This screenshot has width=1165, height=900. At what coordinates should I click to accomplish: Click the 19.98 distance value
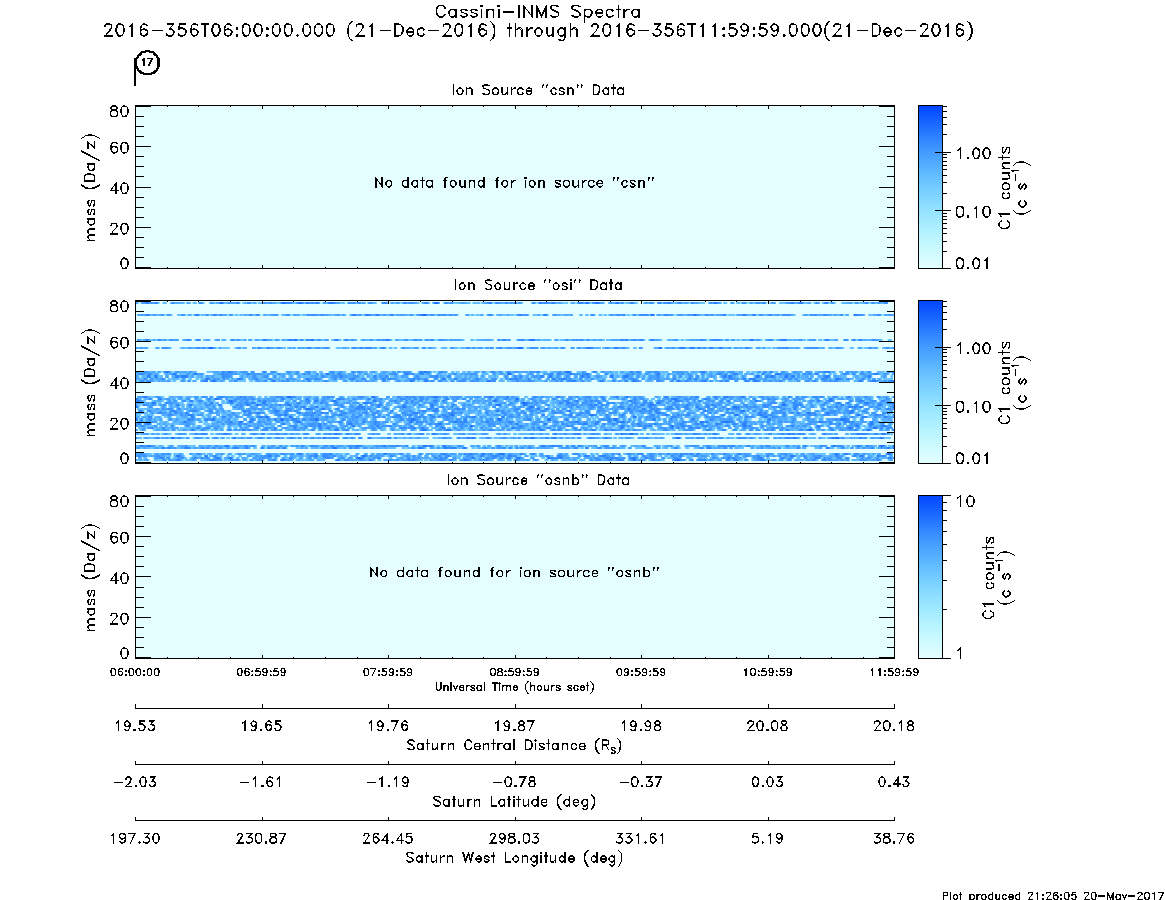pyautogui.click(x=640, y=726)
